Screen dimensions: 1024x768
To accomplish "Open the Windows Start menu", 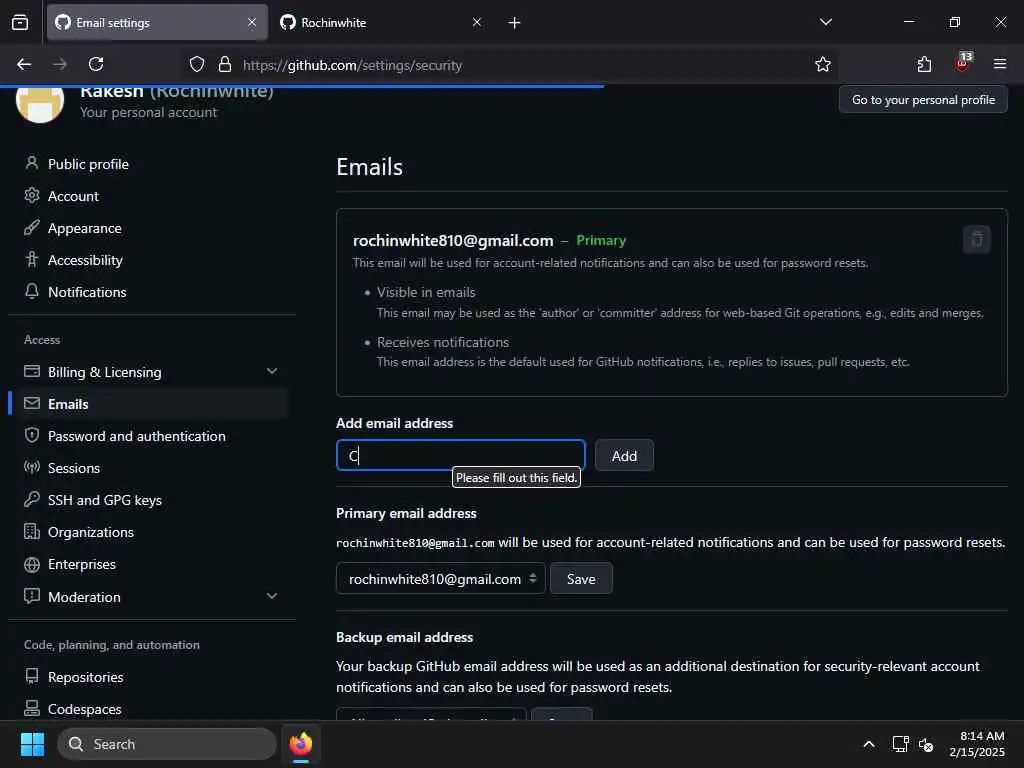I will tap(32, 744).
